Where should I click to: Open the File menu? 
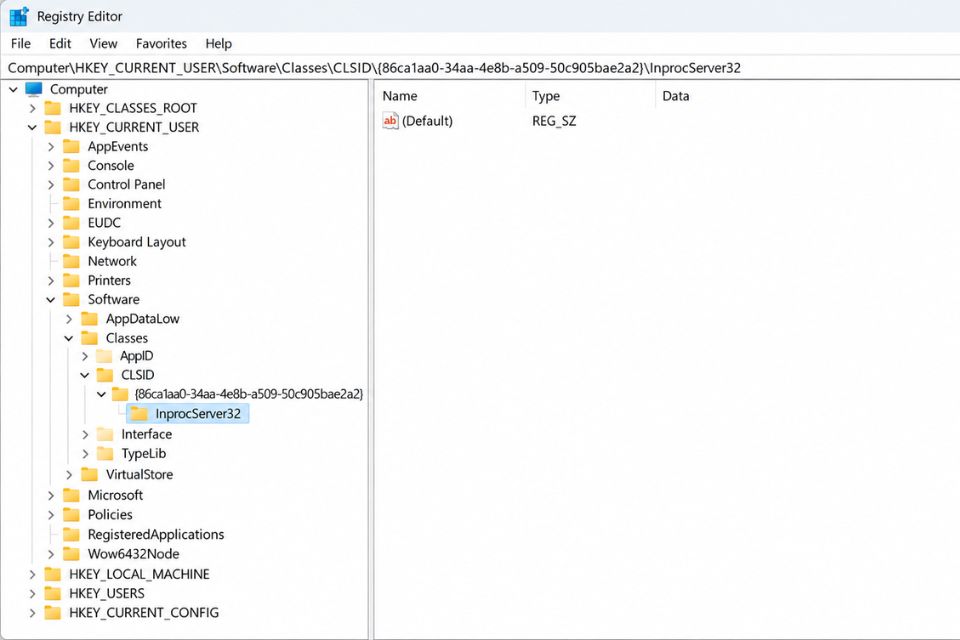tap(21, 43)
